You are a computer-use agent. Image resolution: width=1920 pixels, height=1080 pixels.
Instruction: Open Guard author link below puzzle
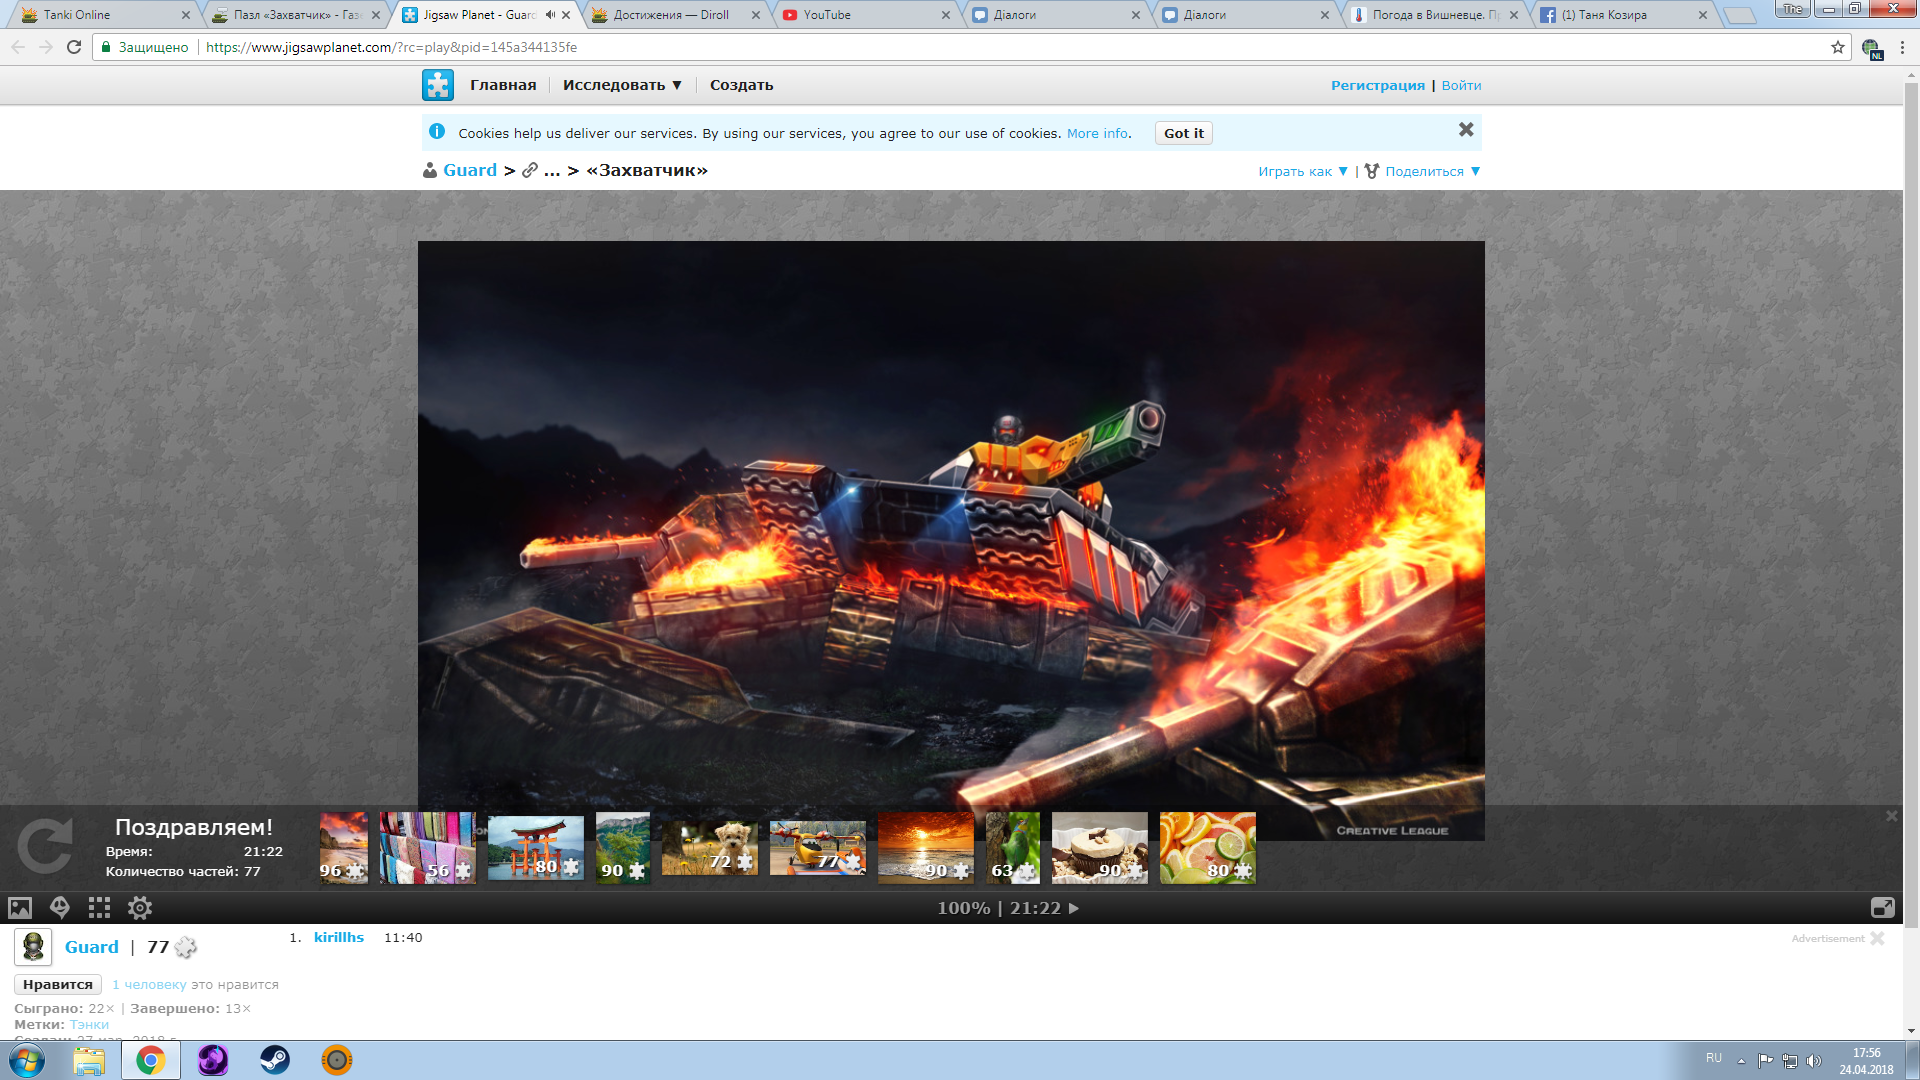point(92,947)
